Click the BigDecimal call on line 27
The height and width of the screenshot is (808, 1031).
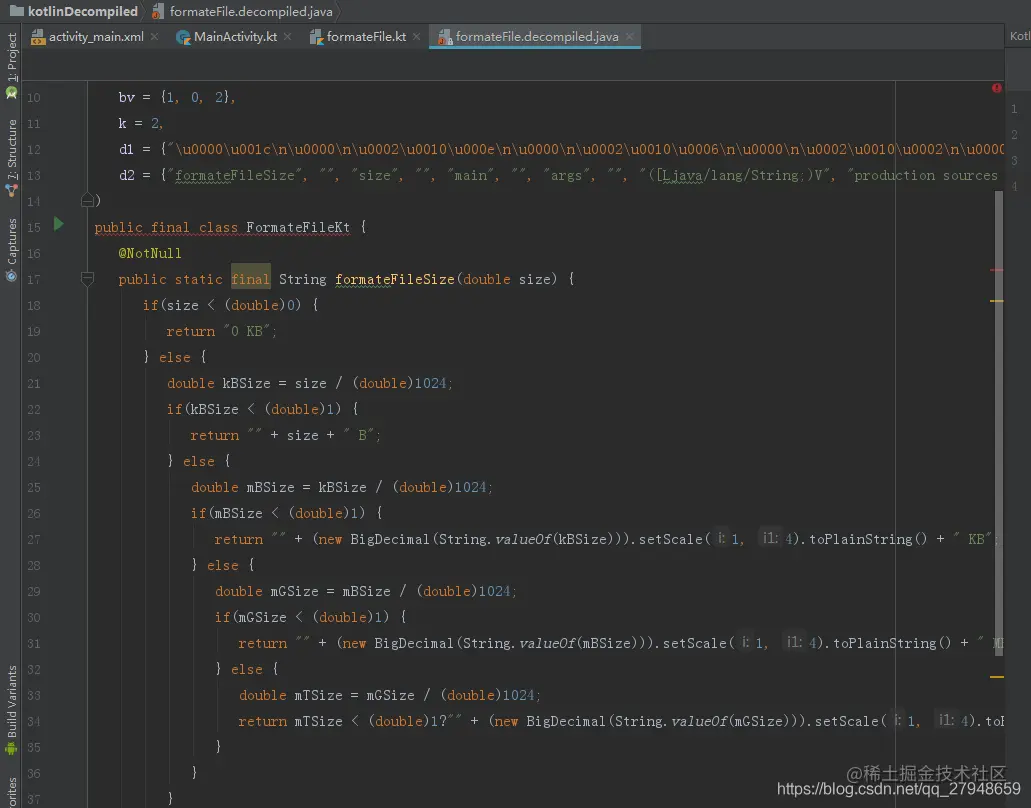point(390,539)
